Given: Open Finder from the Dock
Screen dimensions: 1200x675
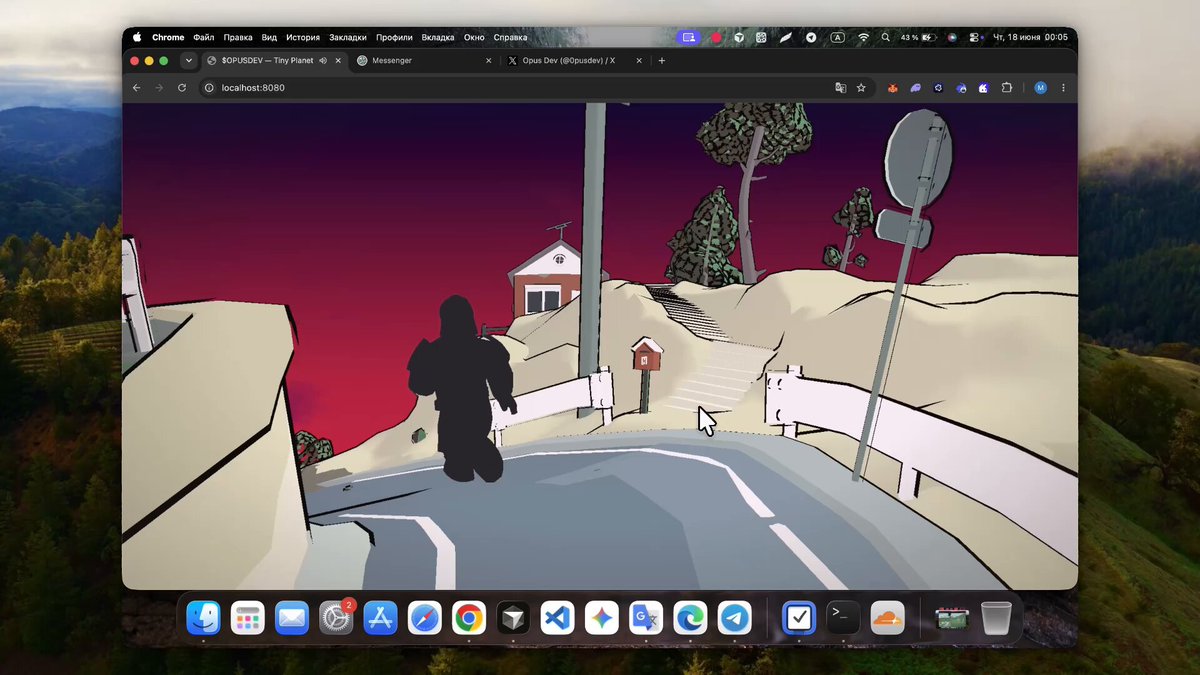Looking at the screenshot, I should coord(204,618).
